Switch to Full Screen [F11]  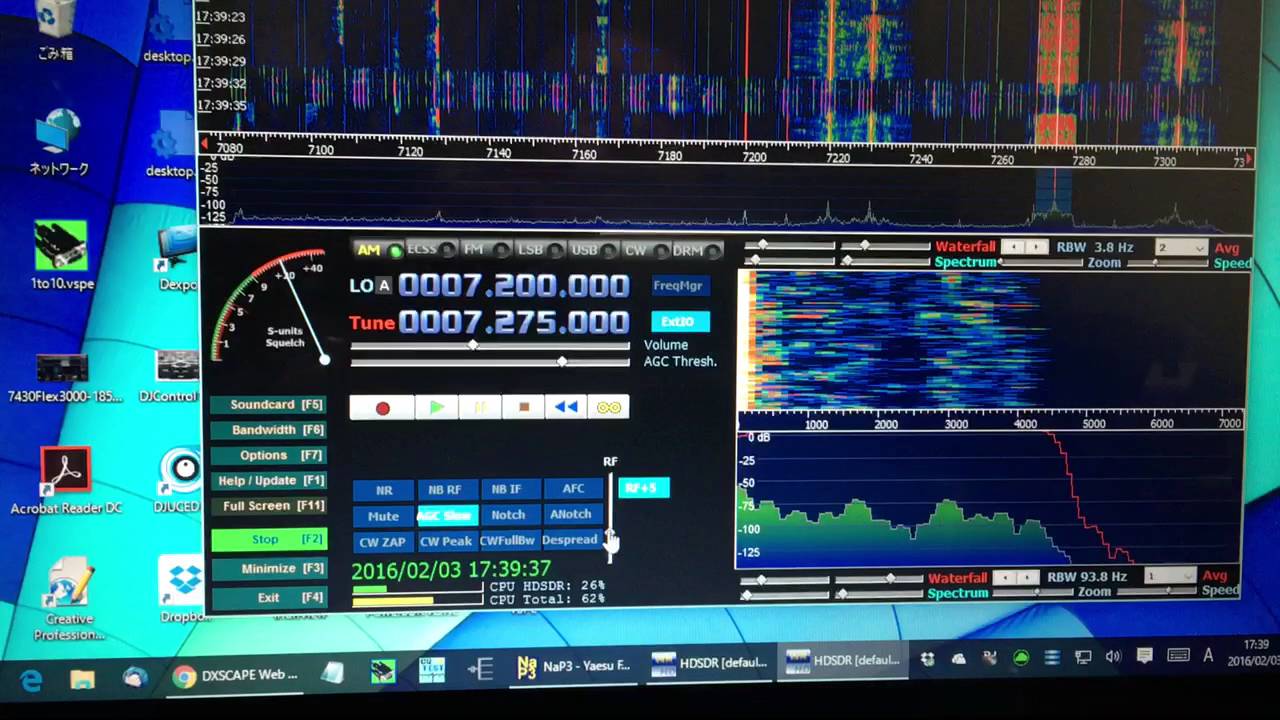268,506
